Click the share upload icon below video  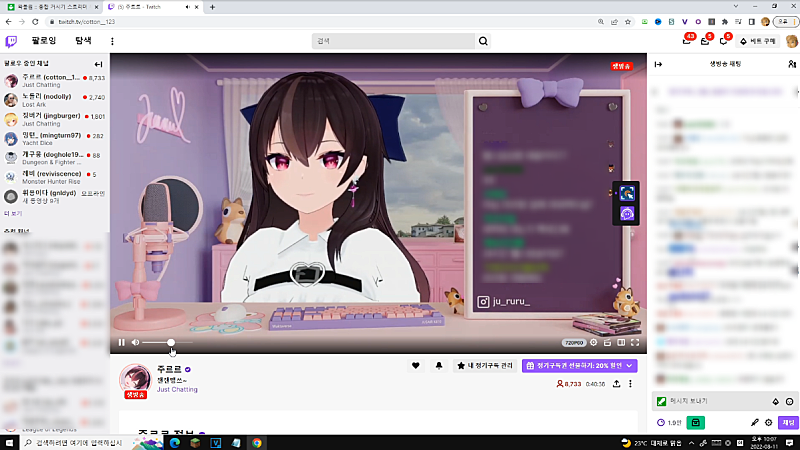click(616, 384)
